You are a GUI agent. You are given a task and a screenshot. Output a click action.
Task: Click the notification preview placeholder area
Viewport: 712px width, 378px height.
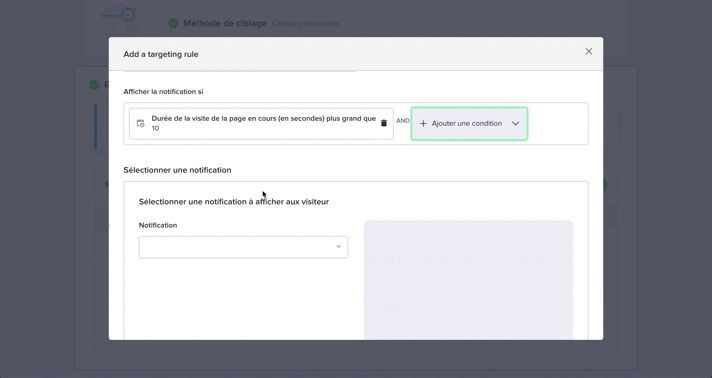pos(468,280)
